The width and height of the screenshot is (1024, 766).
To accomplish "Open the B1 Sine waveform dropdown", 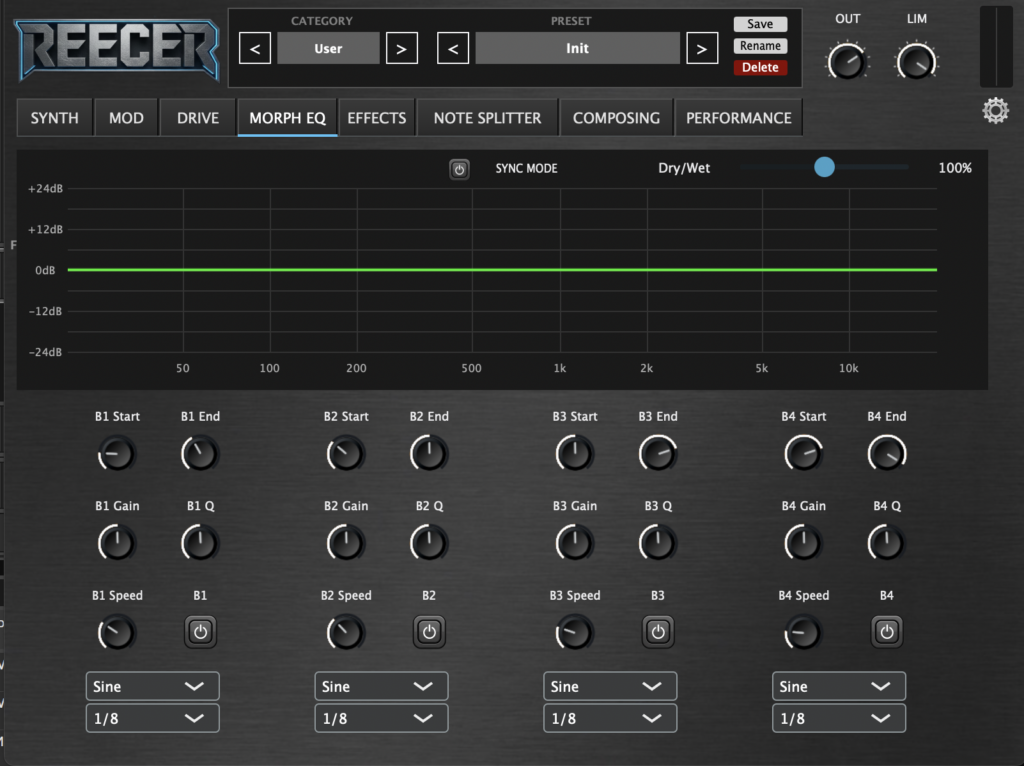I will pyautogui.click(x=152, y=686).
